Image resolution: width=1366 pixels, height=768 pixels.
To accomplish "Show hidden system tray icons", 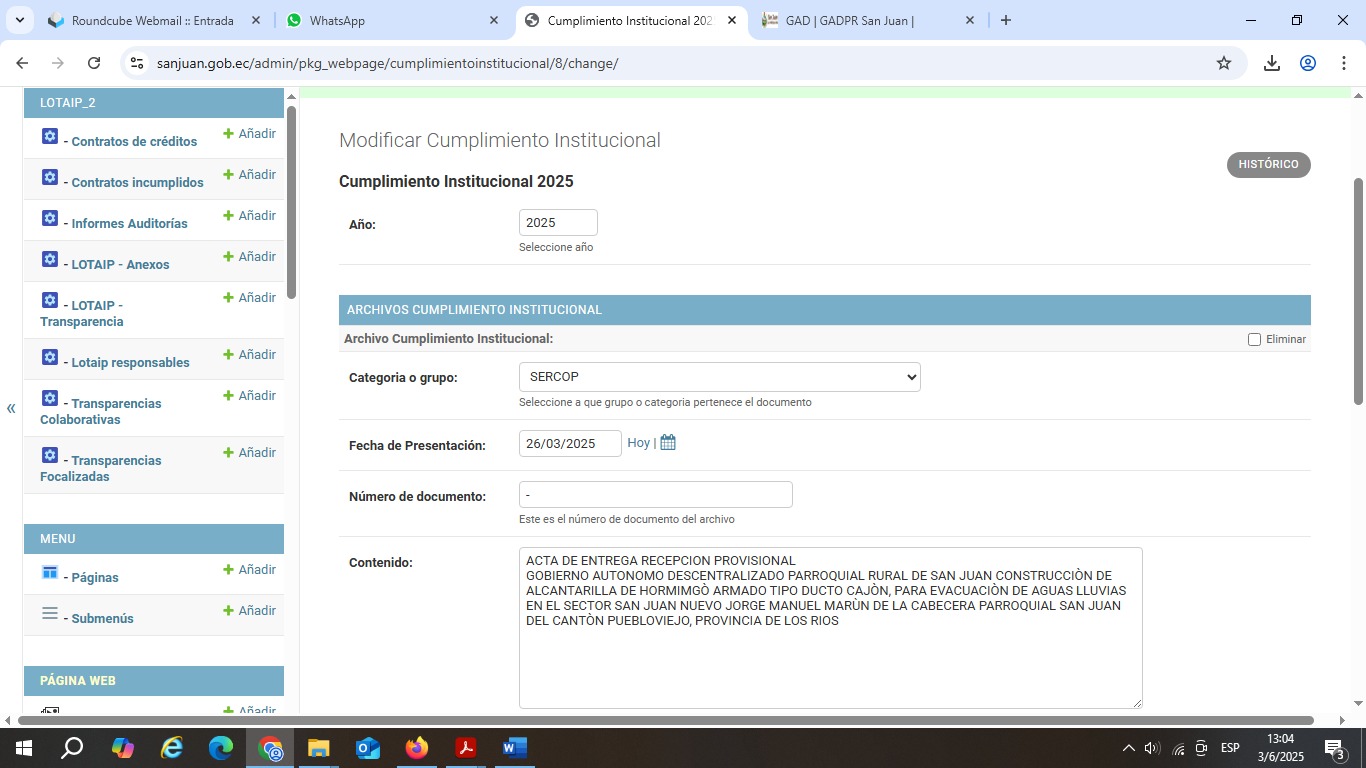I will (1128, 748).
